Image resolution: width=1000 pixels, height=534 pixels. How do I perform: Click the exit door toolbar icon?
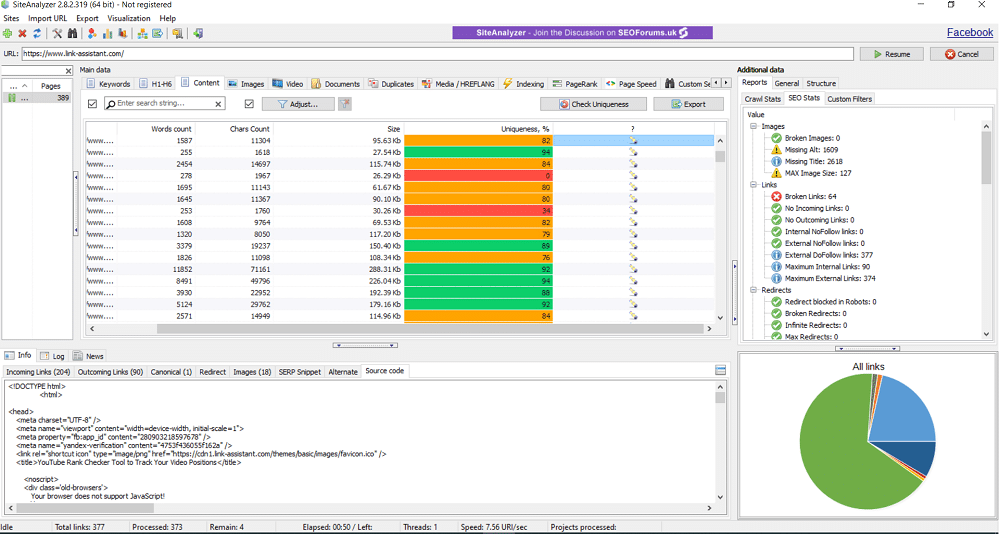pyautogui.click(x=198, y=33)
